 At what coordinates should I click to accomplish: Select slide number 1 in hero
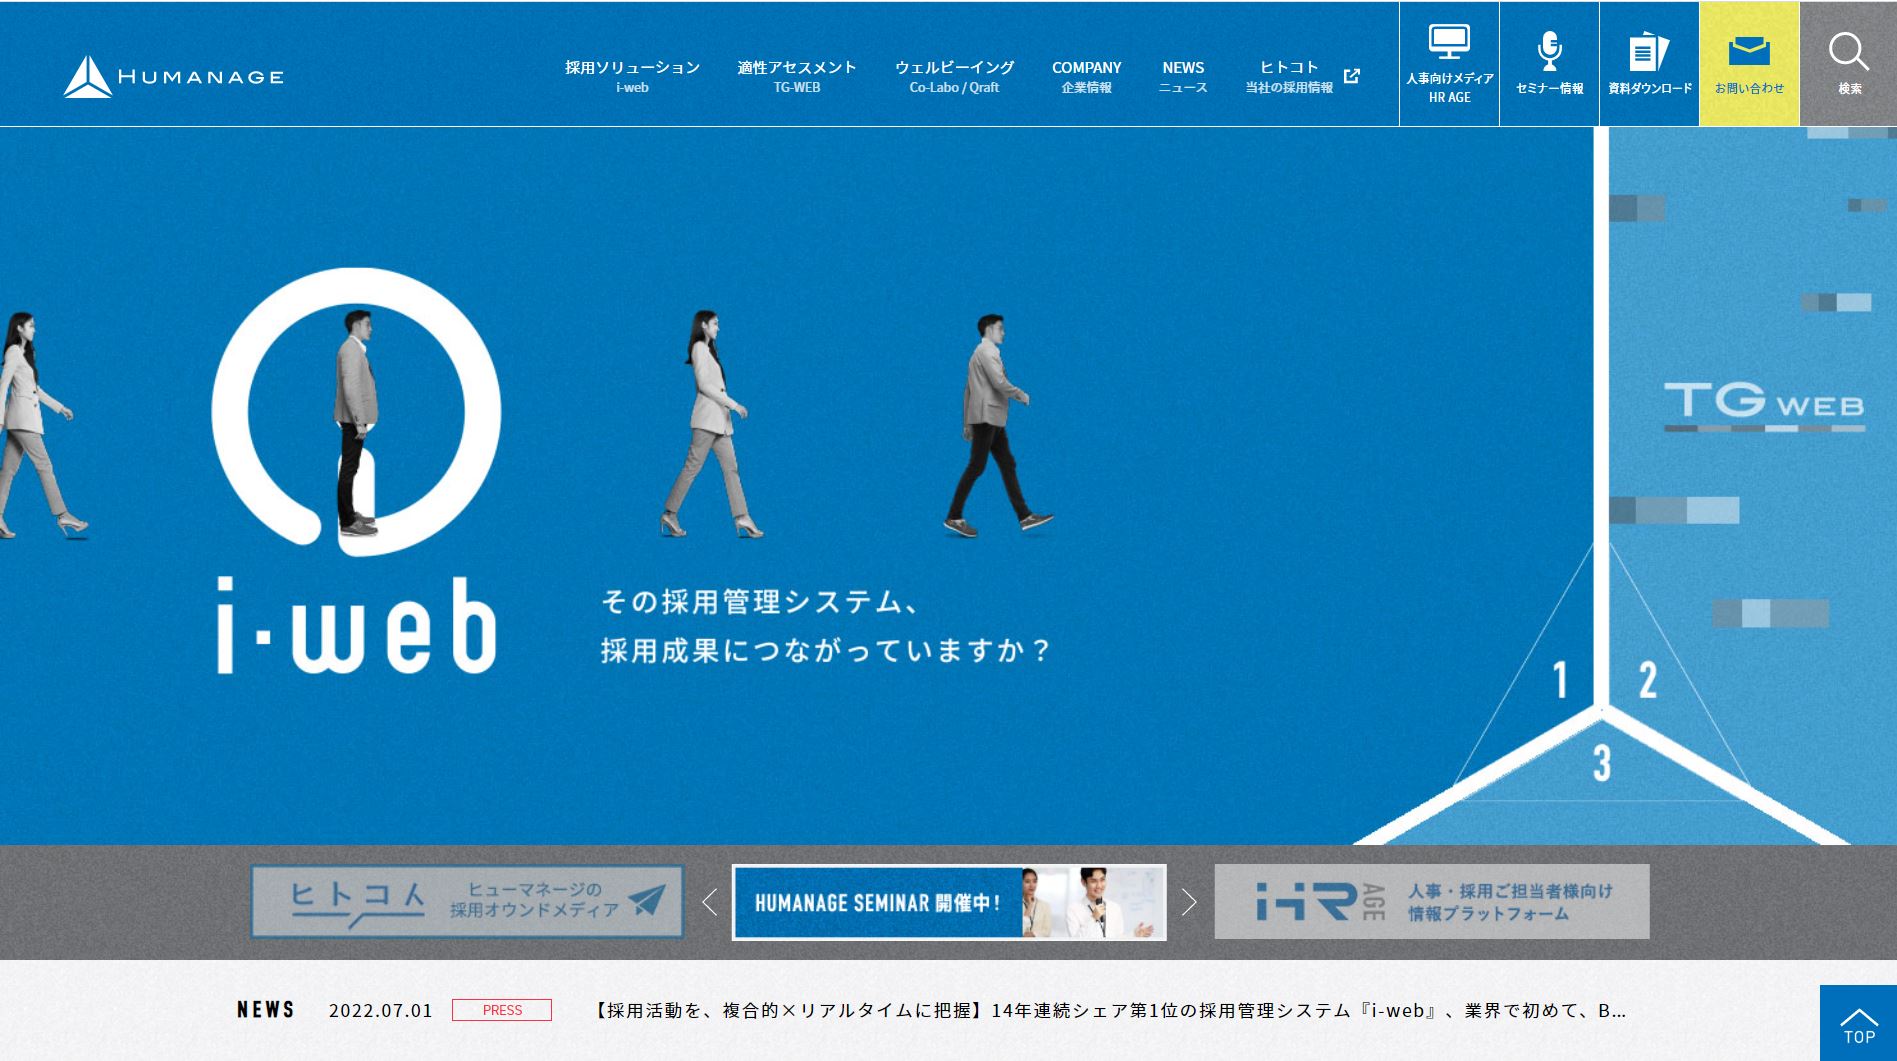click(1560, 680)
